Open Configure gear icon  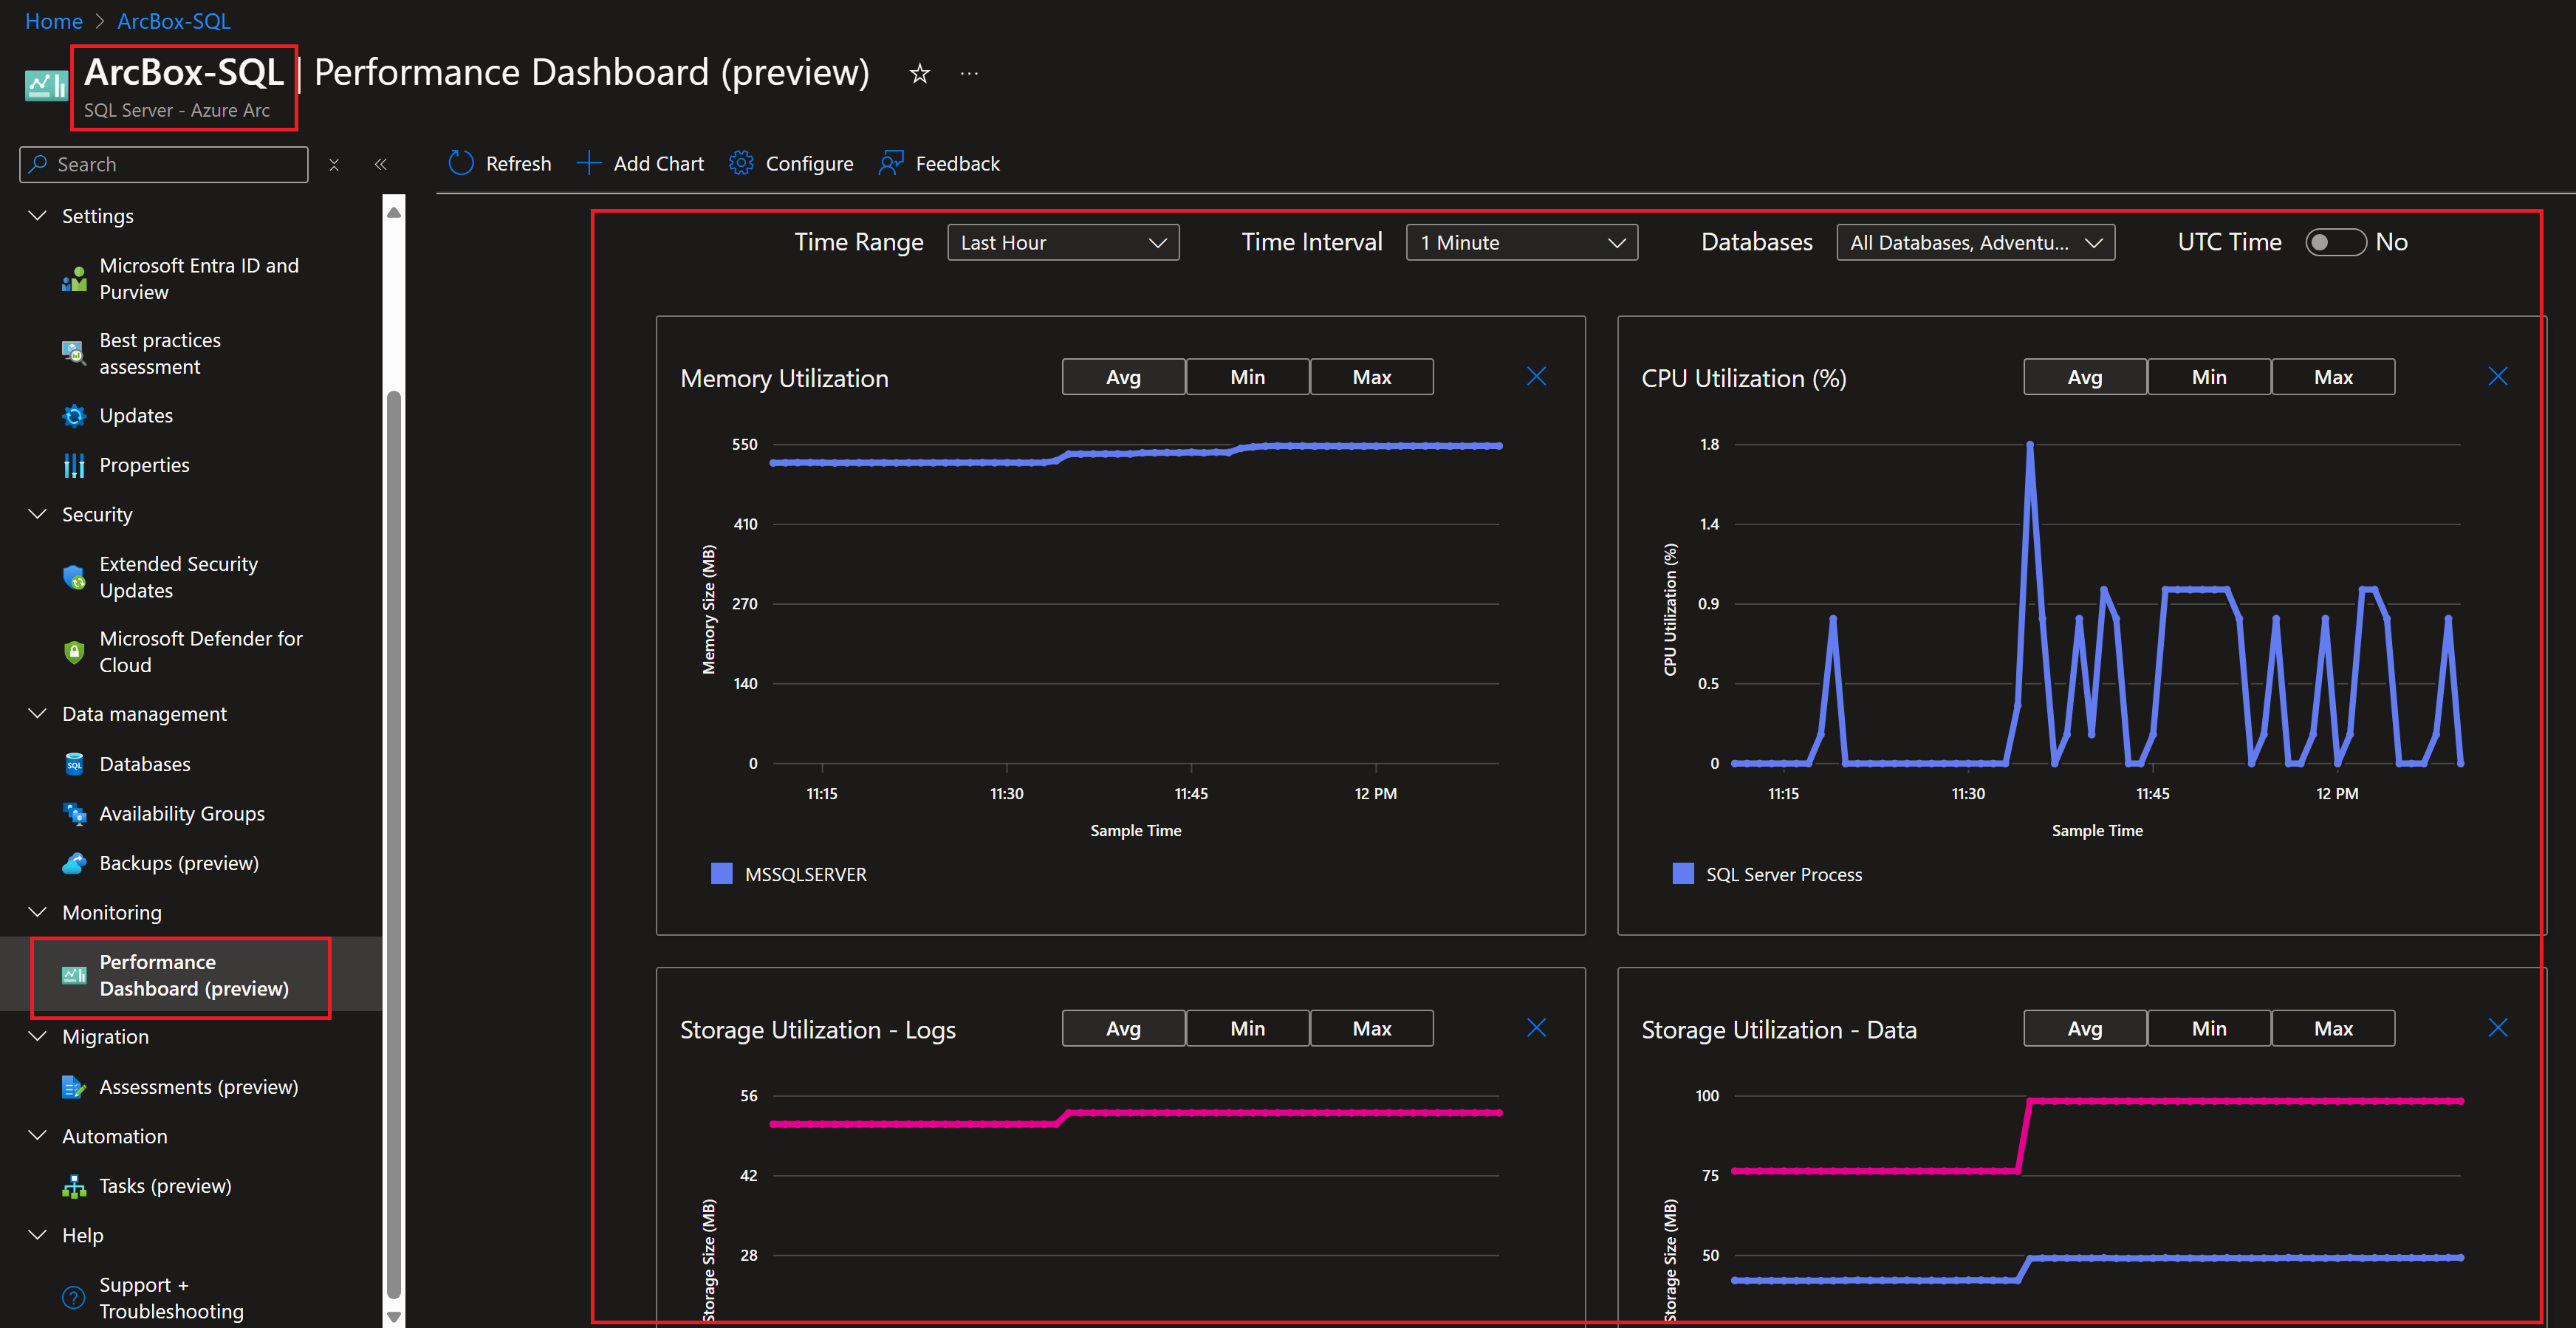pyautogui.click(x=741, y=163)
